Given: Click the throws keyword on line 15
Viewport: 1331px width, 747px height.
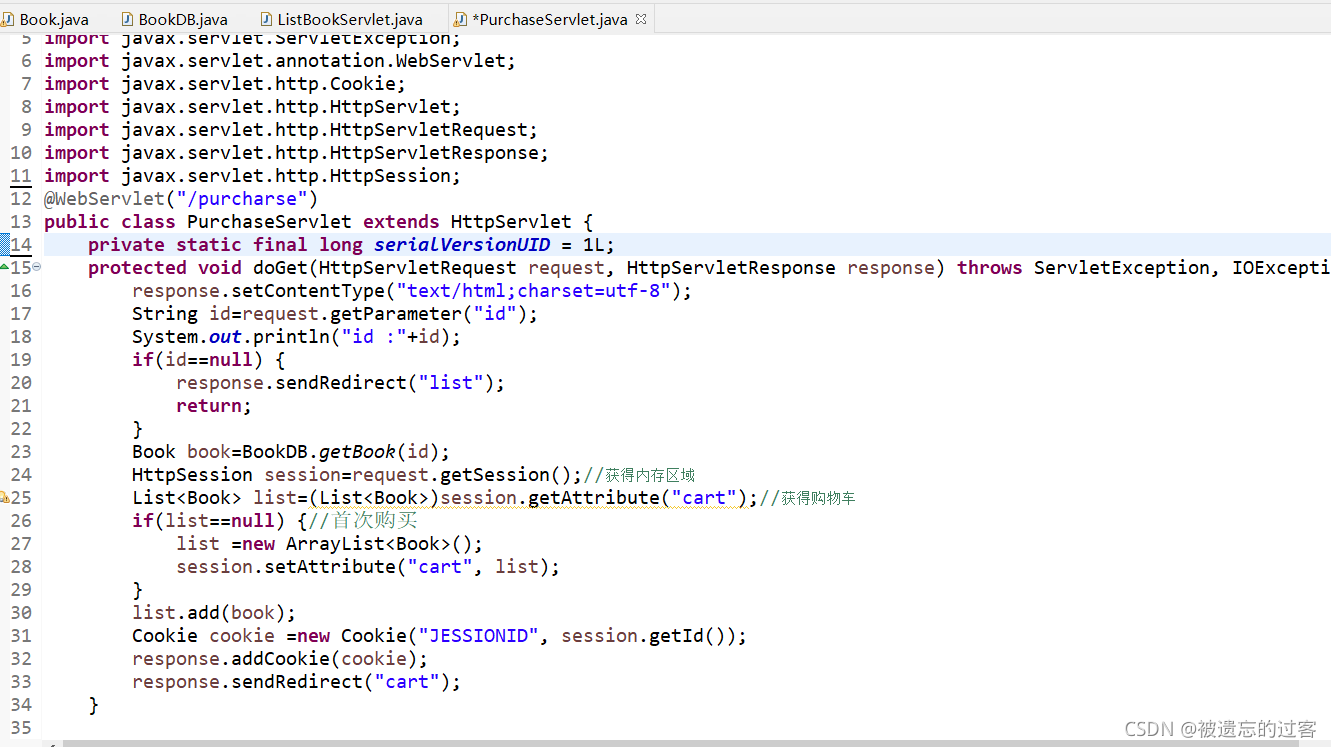Looking at the screenshot, I should 990,268.
